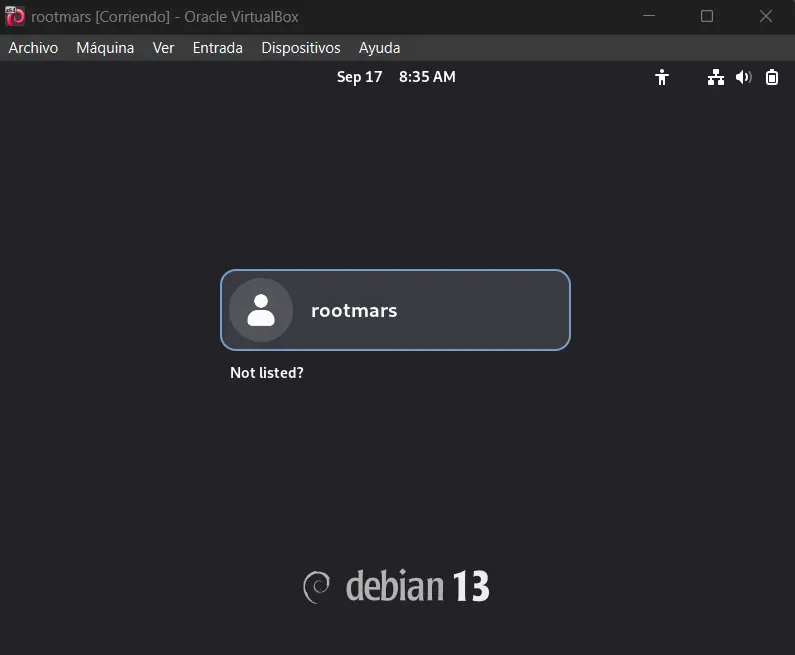Open the accessibility menu icon
The width and height of the screenshot is (795, 655).
click(x=662, y=77)
